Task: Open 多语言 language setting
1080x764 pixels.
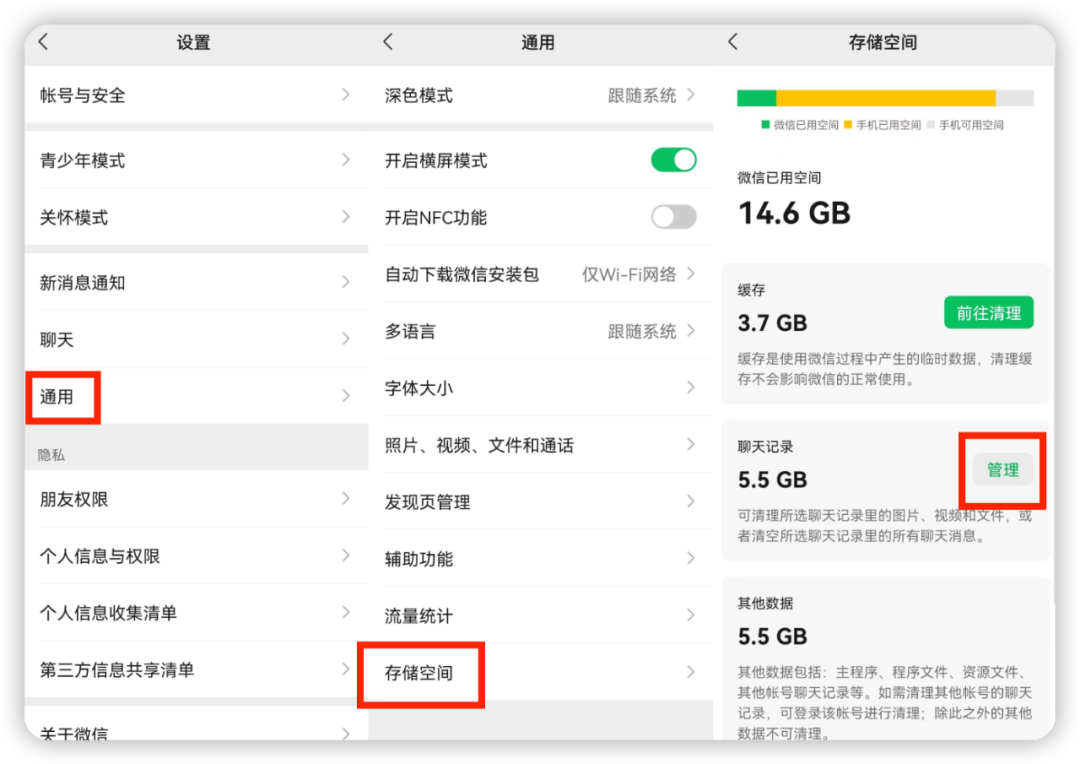Action: coord(541,331)
